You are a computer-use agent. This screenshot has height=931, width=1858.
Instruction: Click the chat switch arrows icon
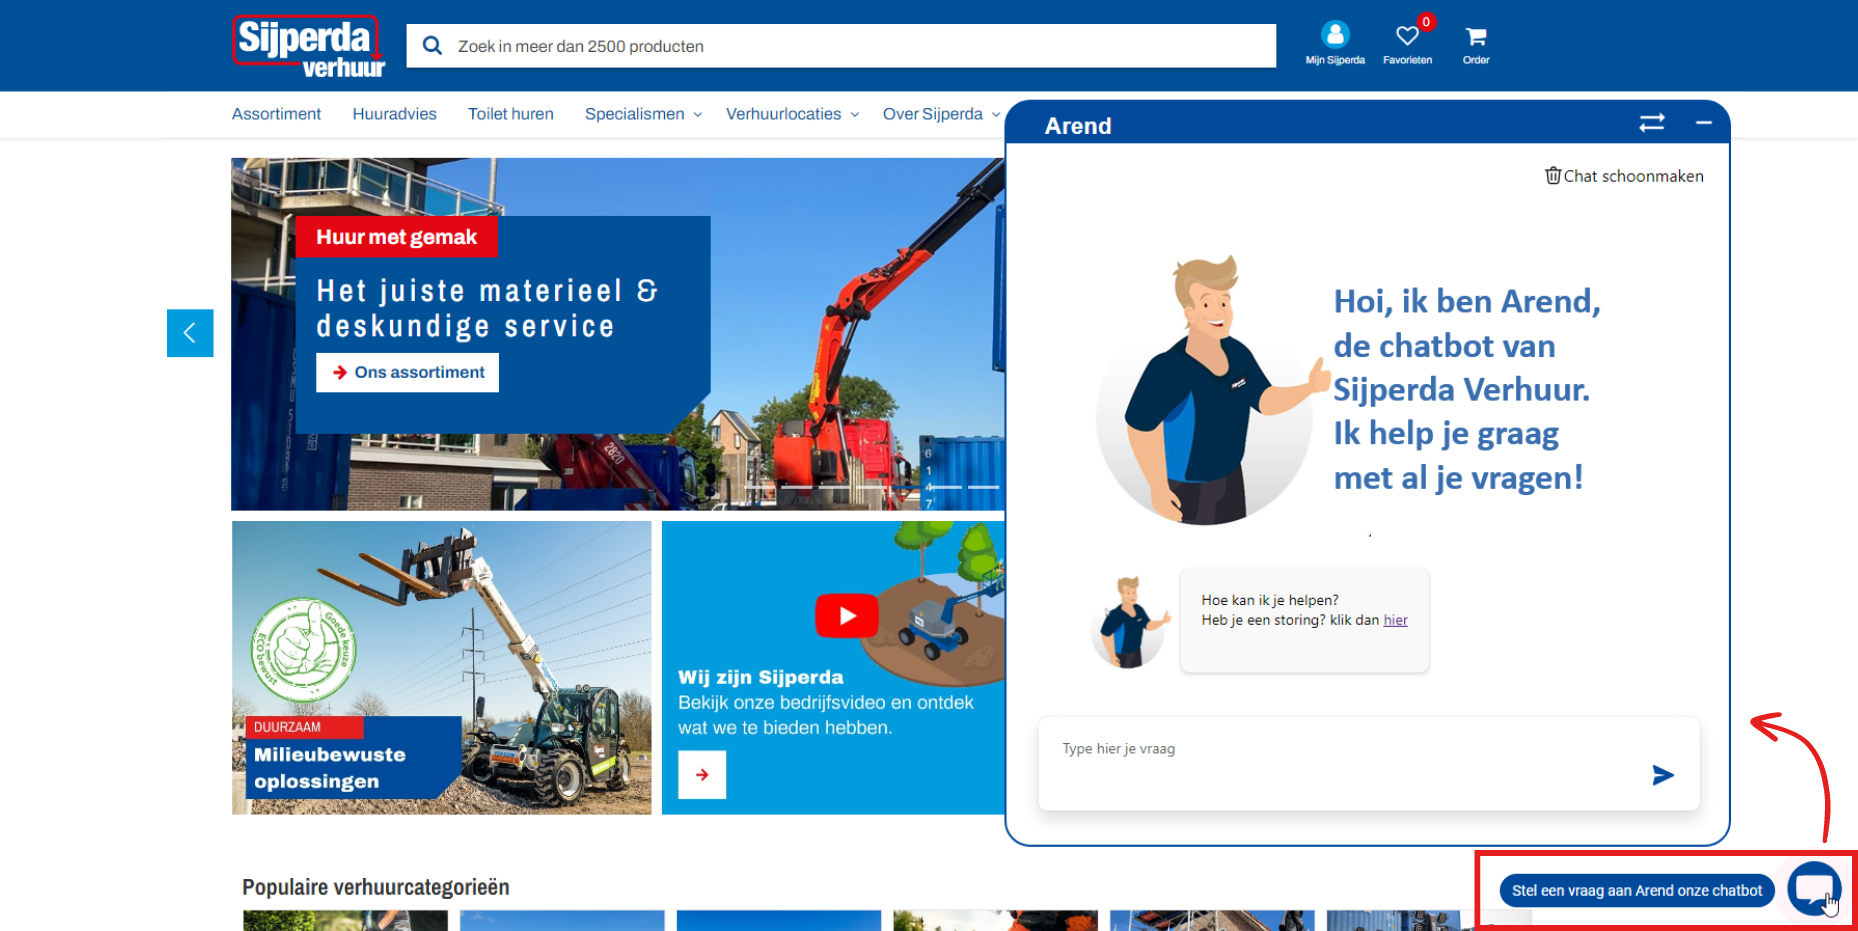pos(1652,122)
